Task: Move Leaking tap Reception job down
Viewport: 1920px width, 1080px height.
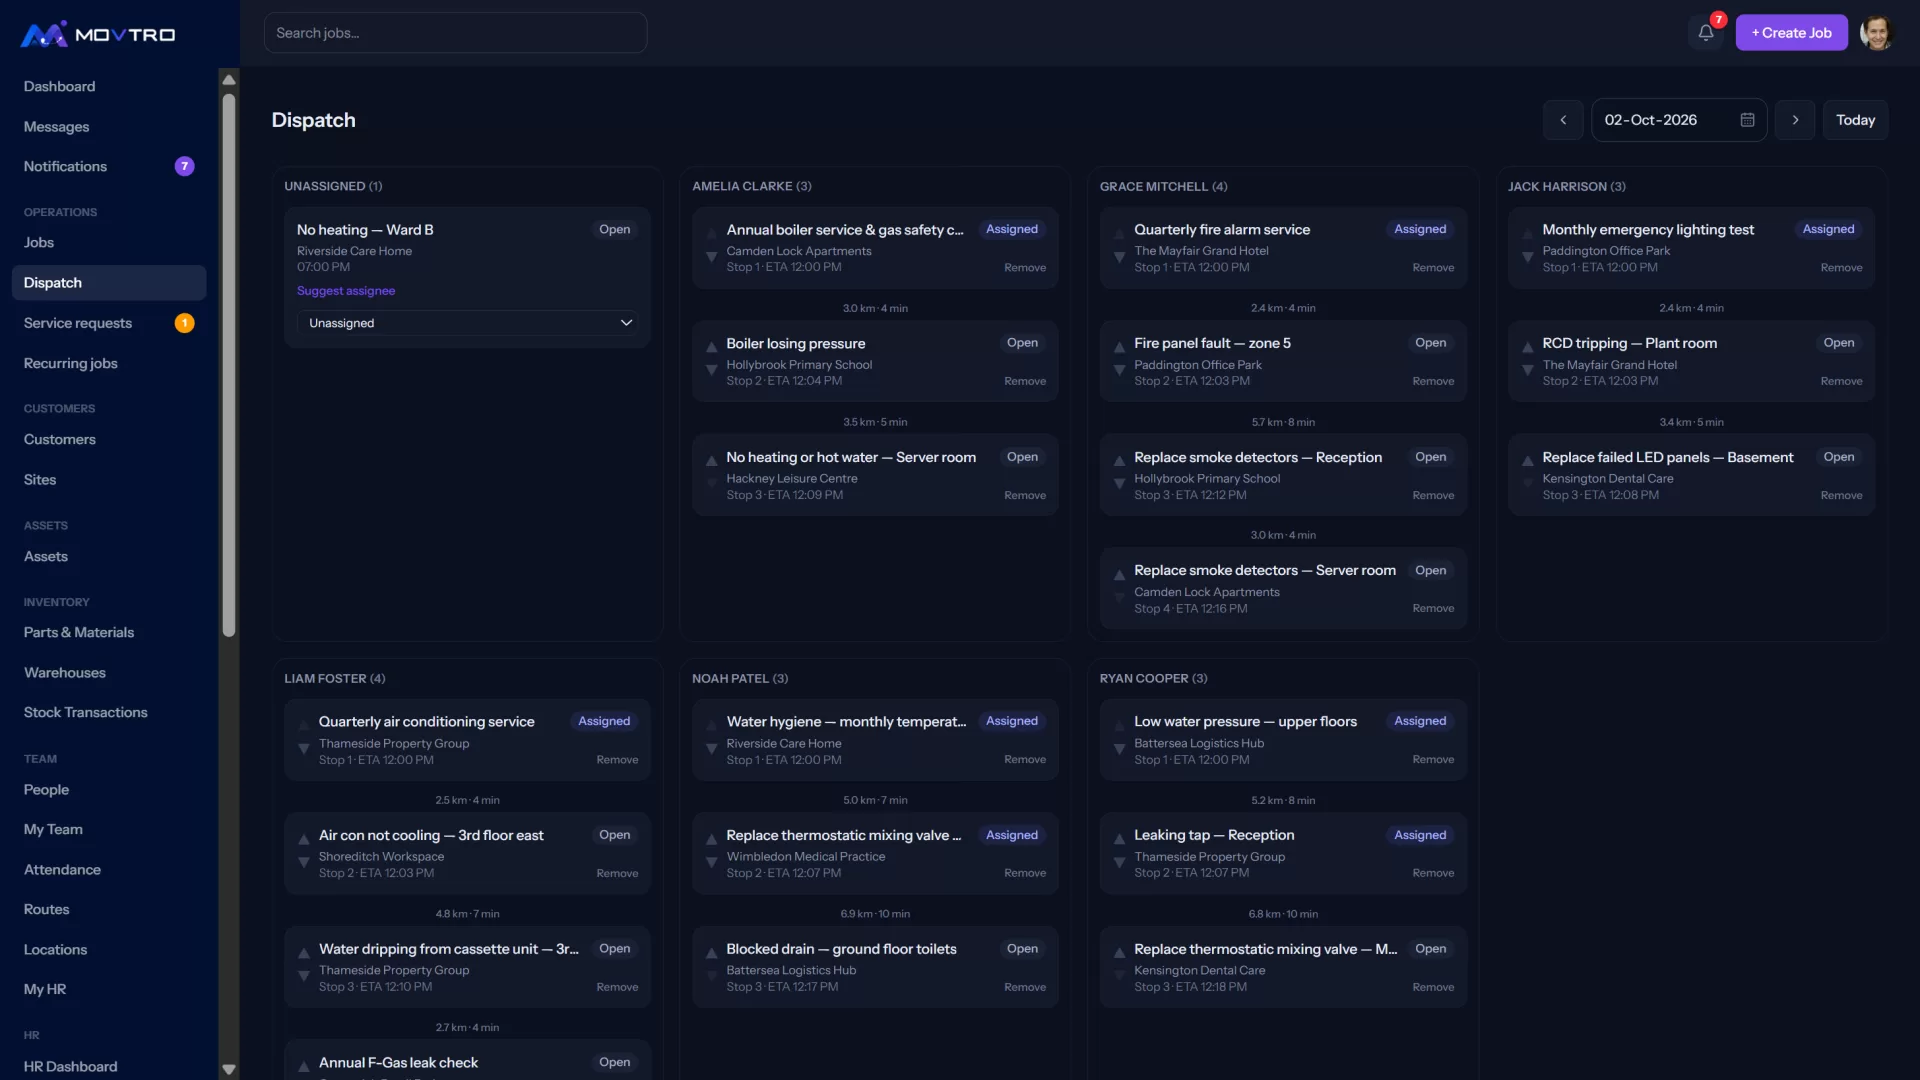Action: (x=1119, y=862)
